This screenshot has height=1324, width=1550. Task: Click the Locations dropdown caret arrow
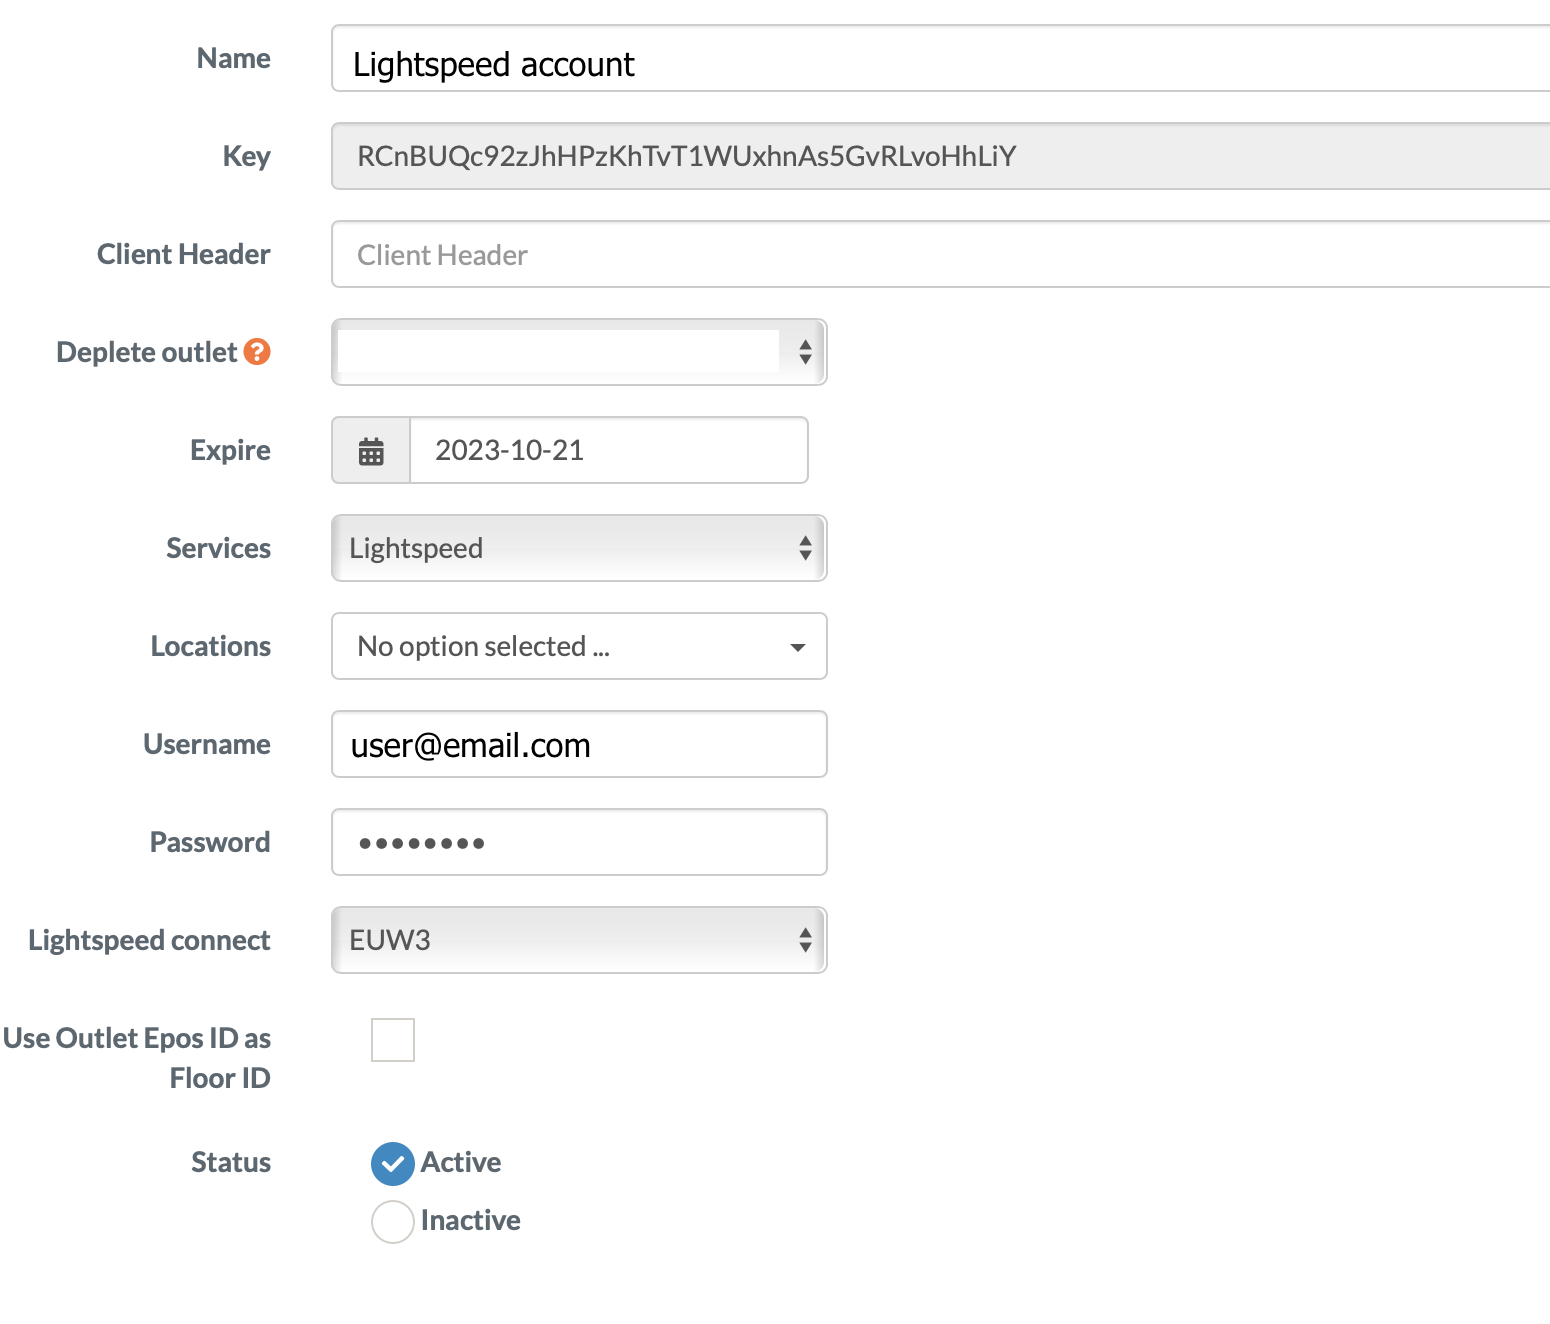(797, 647)
